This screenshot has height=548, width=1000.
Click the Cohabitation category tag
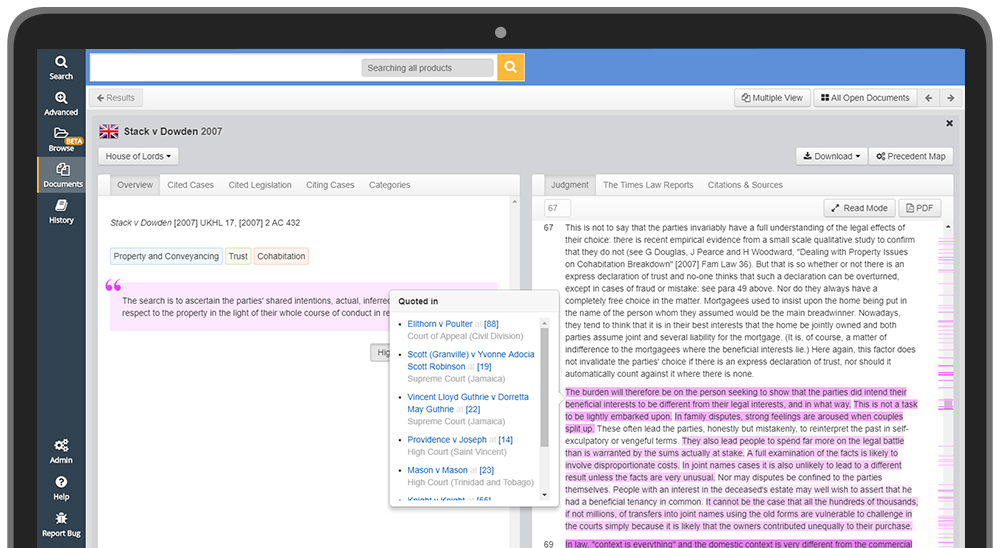tap(281, 256)
